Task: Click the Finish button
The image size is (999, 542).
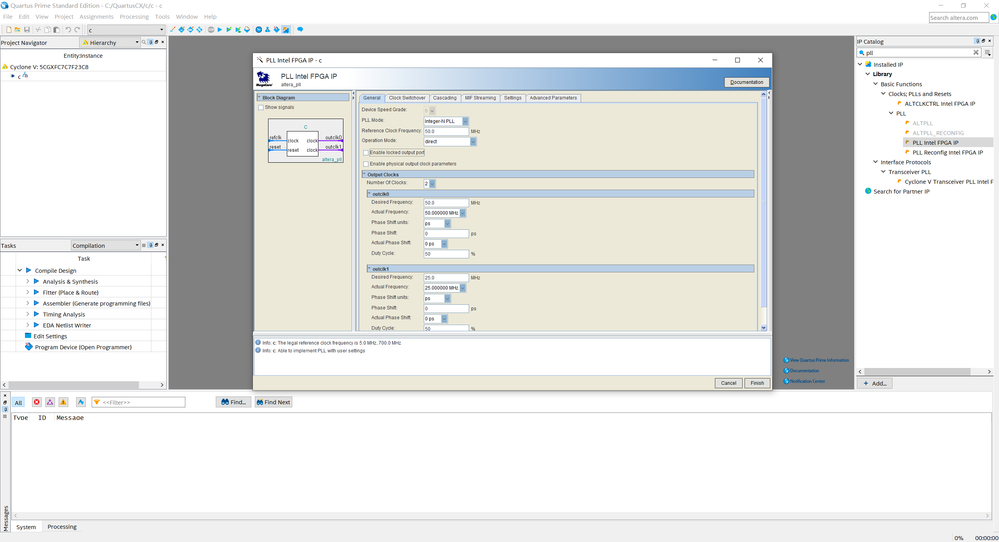Action: [757, 383]
